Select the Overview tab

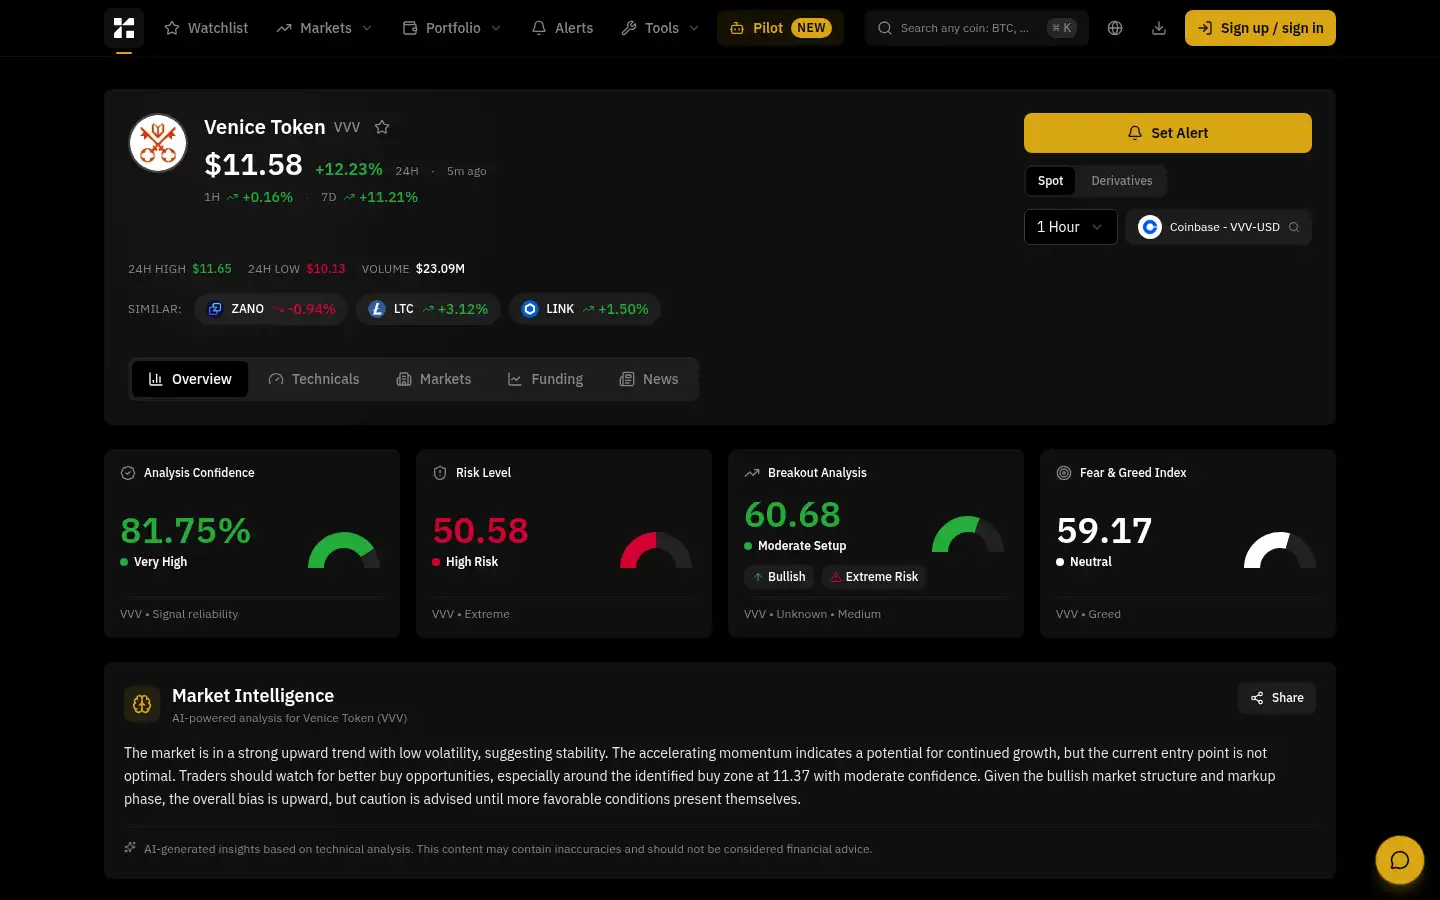(190, 379)
